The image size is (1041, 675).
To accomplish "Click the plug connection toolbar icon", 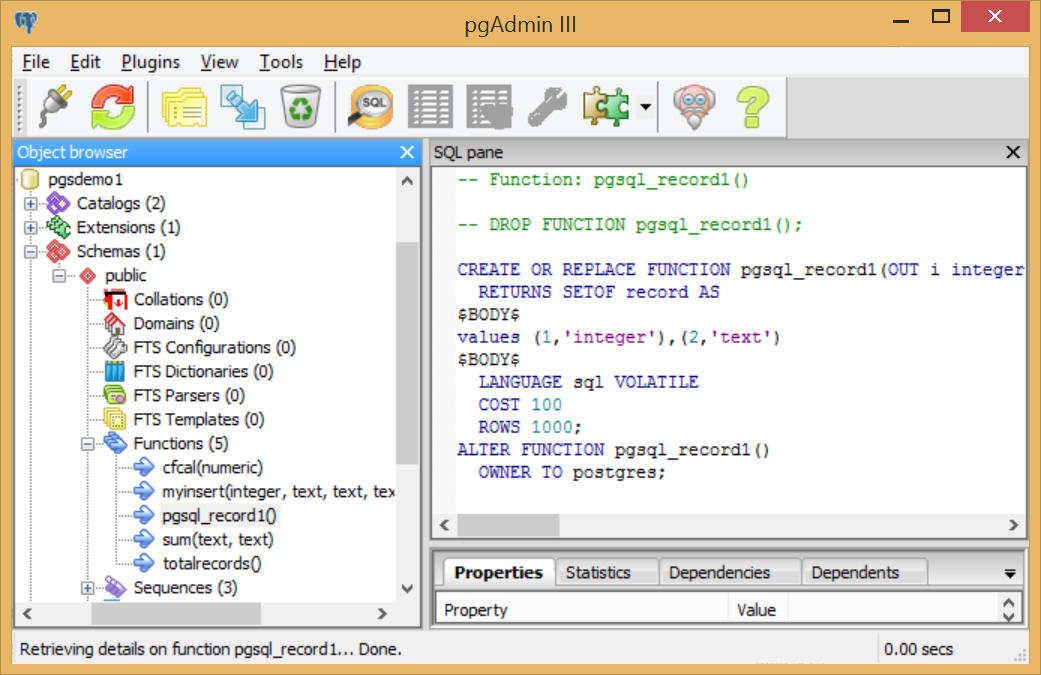I will [56, 106].
